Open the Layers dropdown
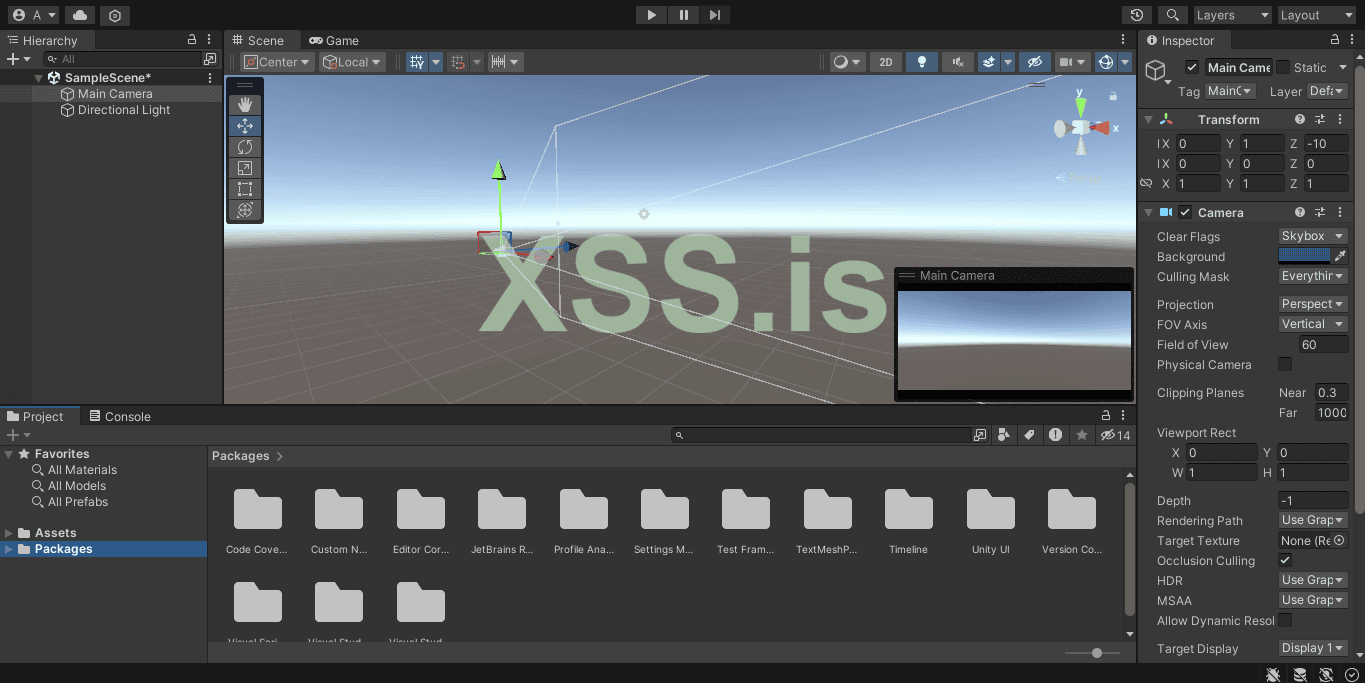This screenshot has height=683, width=1365. [x=1232, y=15]
